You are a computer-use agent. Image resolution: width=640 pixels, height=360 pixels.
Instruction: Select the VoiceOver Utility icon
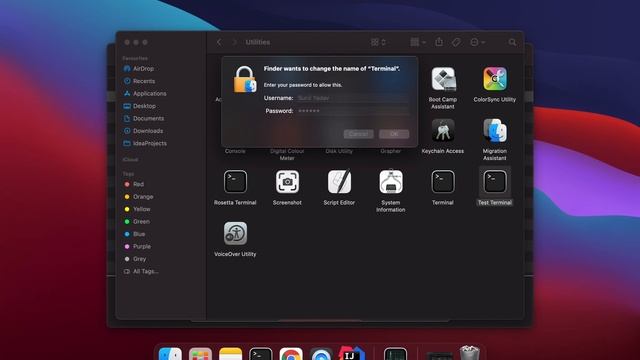235,233
